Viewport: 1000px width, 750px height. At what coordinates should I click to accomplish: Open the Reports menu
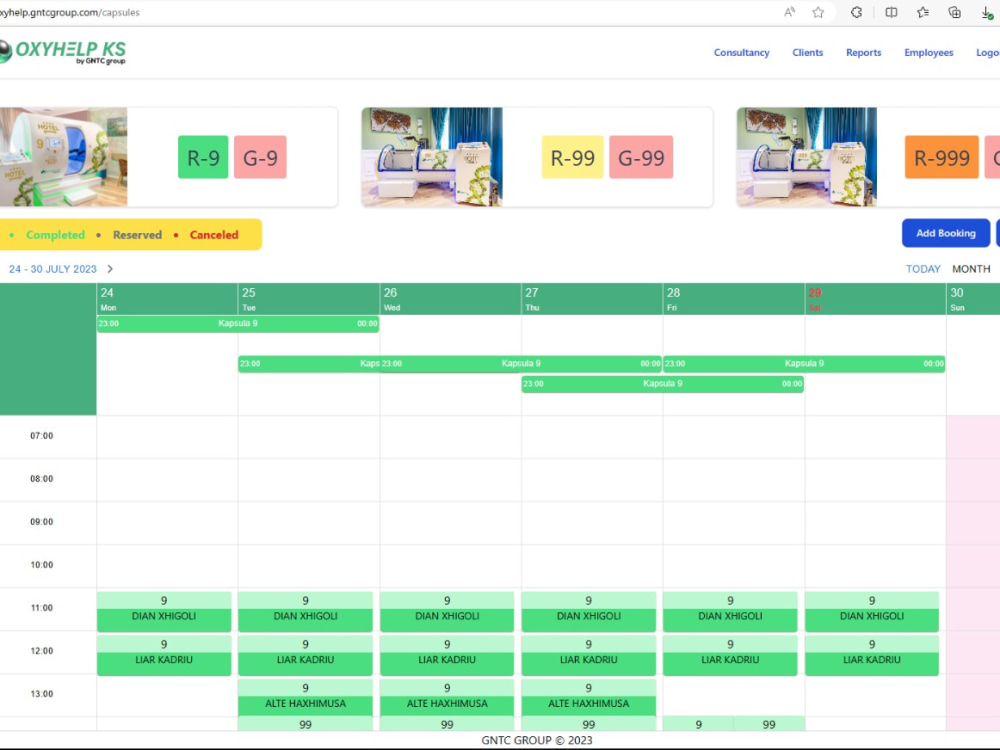tap(864, 52)
